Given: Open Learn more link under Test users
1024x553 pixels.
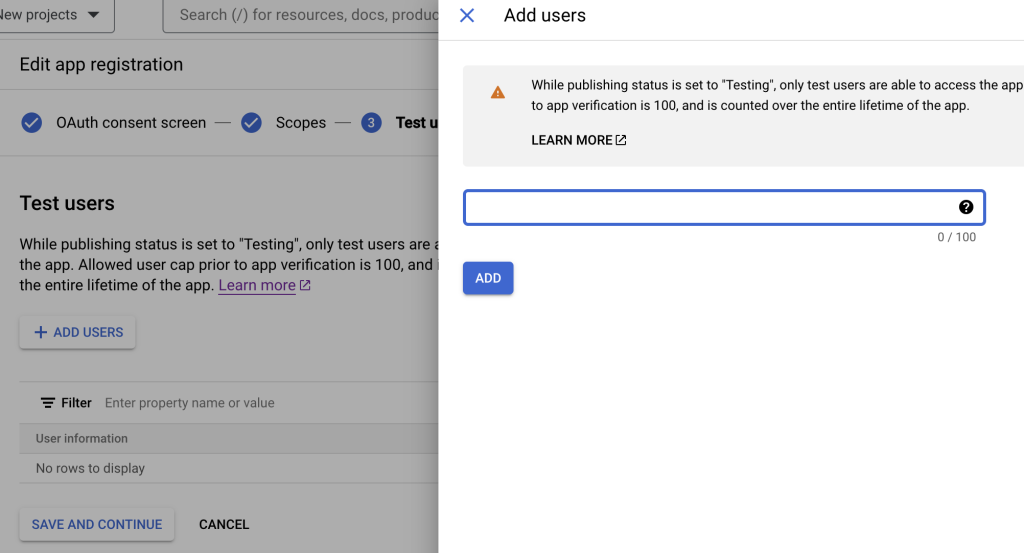Looking at the screenshot, I should point(257,285).
